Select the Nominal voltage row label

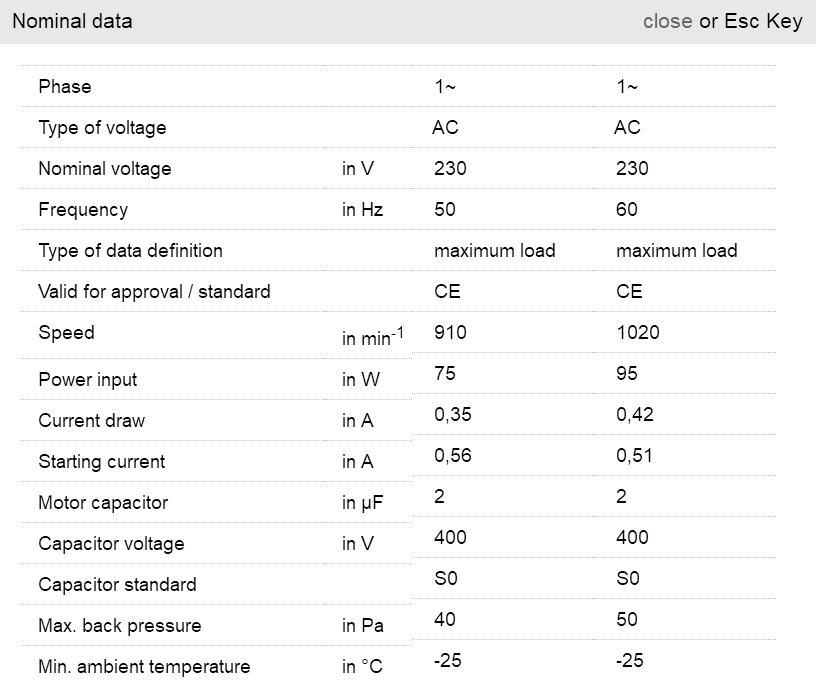(x=105, y=169)
